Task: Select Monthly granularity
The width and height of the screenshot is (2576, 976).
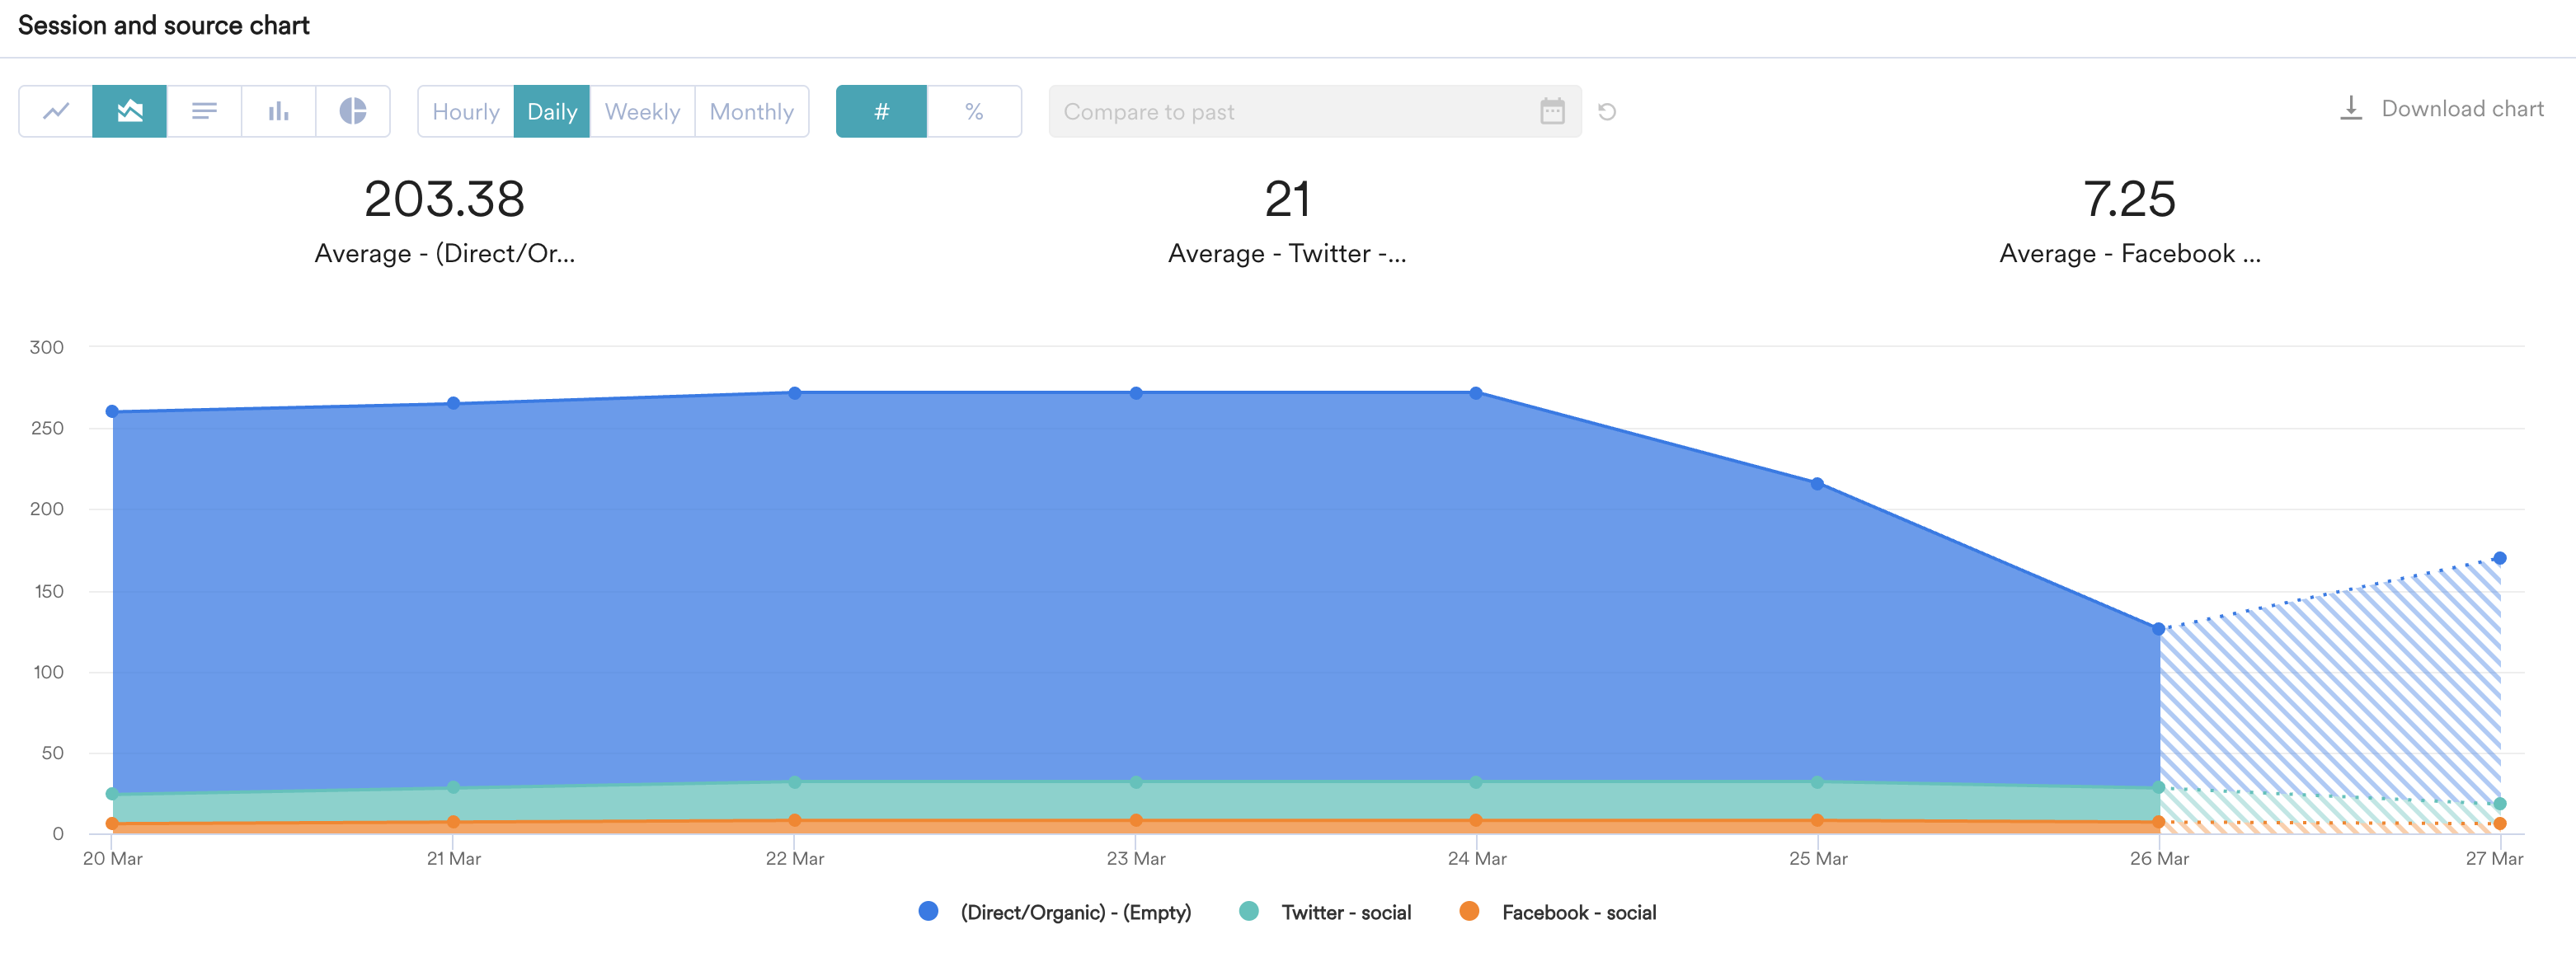Action: (751, 111)
